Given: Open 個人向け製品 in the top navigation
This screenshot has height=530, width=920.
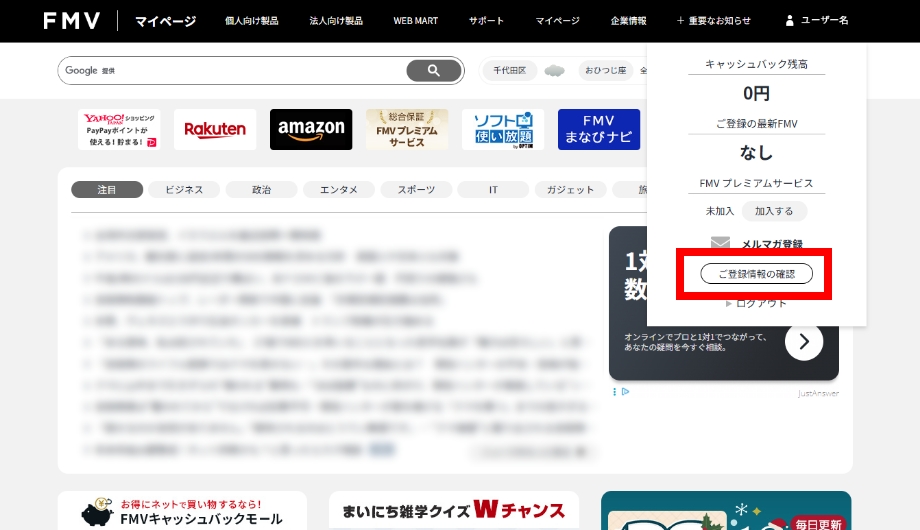Looking at the screenshot, I should [x=252, y=21].
